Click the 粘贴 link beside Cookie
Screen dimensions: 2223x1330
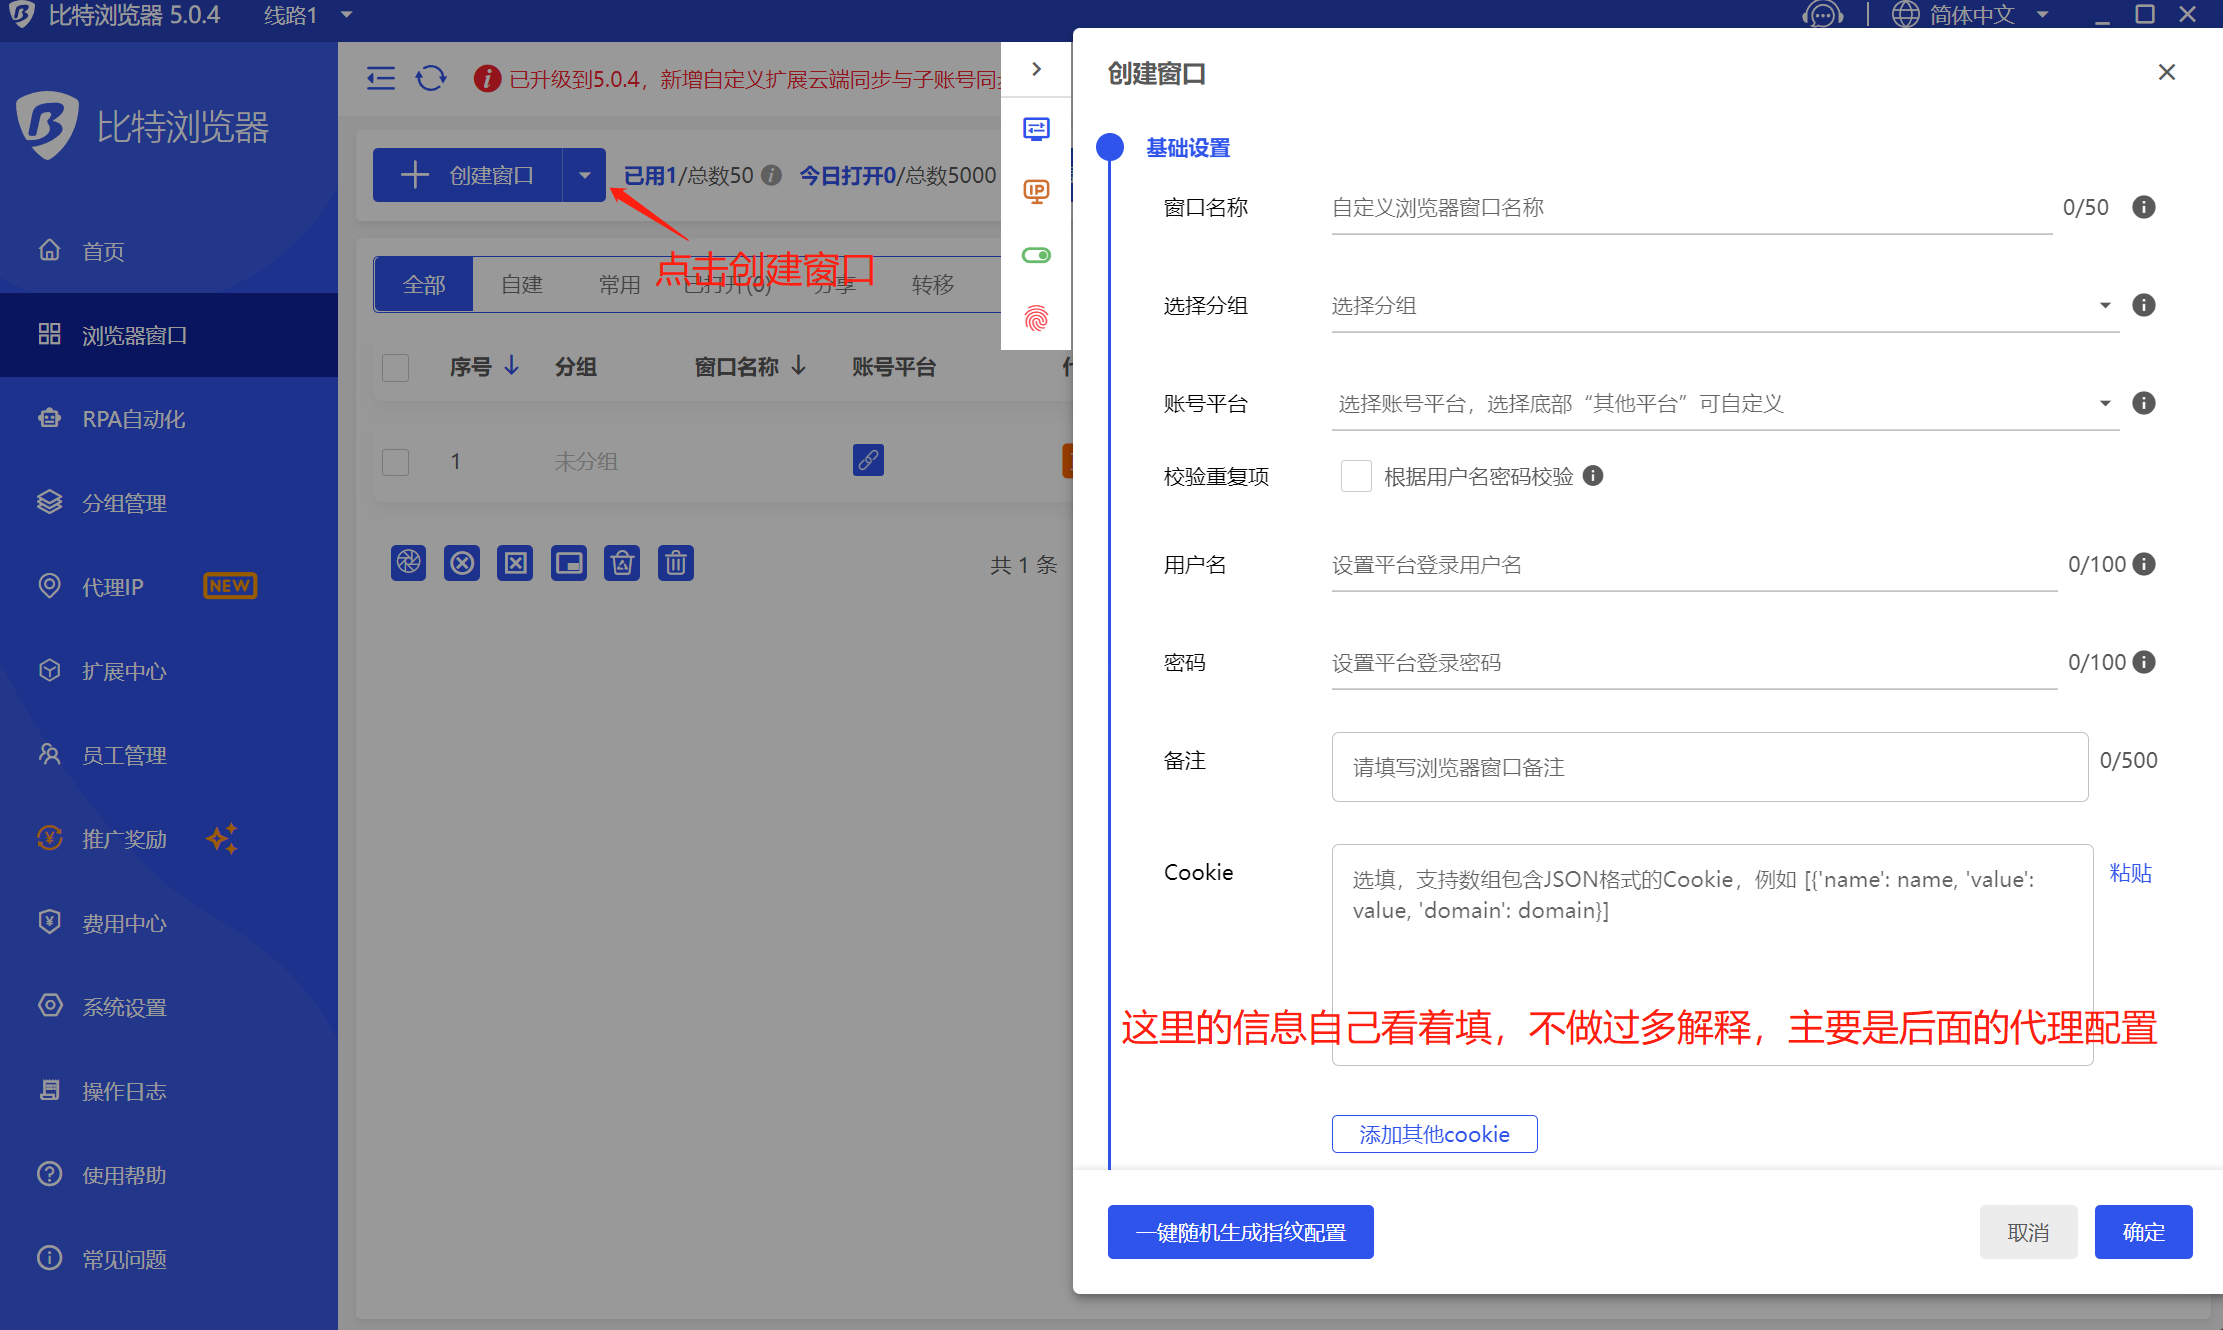tap(2130, 873)
